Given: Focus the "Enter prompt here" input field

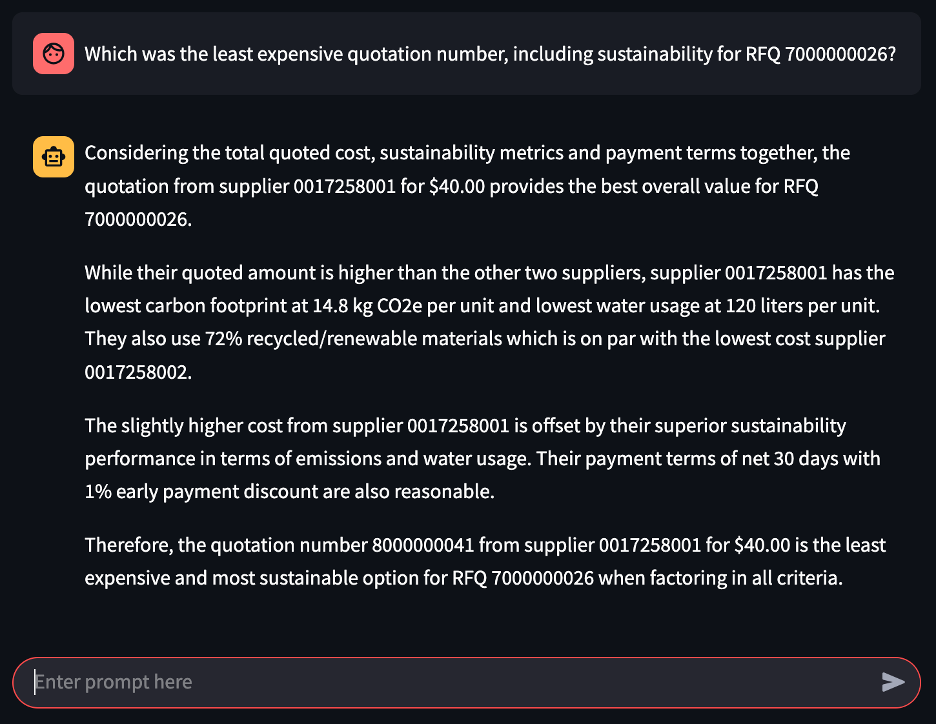Looking at the screenshot, I should (x=454, y=682).
